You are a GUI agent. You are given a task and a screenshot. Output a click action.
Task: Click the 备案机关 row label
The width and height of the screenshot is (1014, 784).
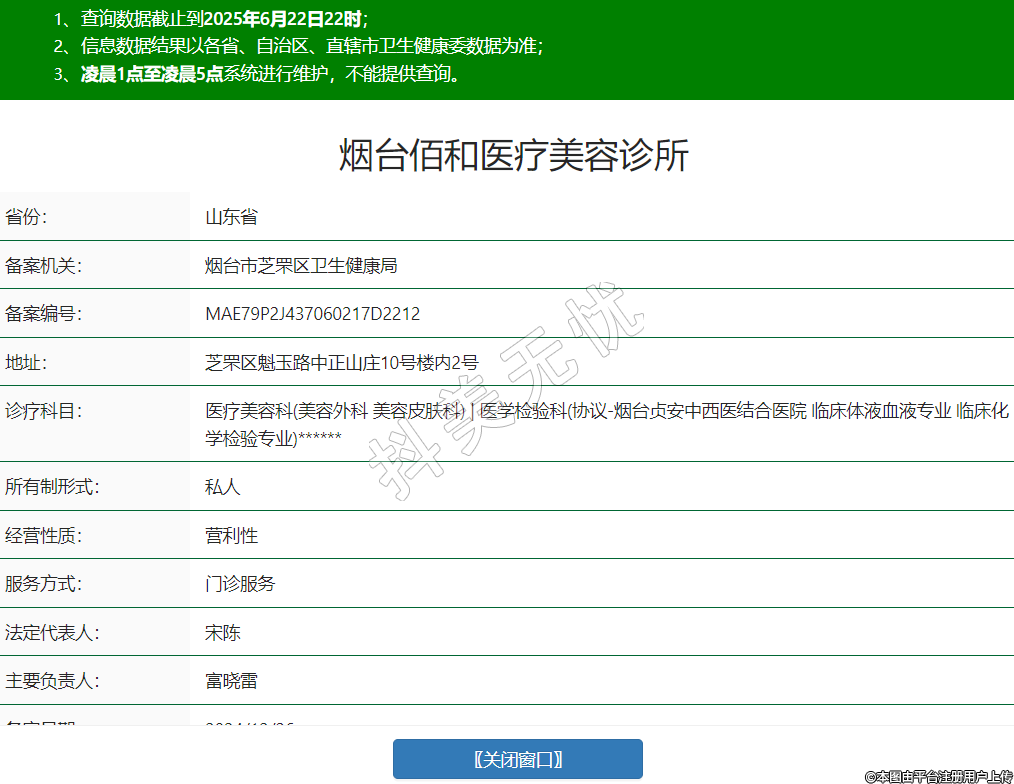43,265
